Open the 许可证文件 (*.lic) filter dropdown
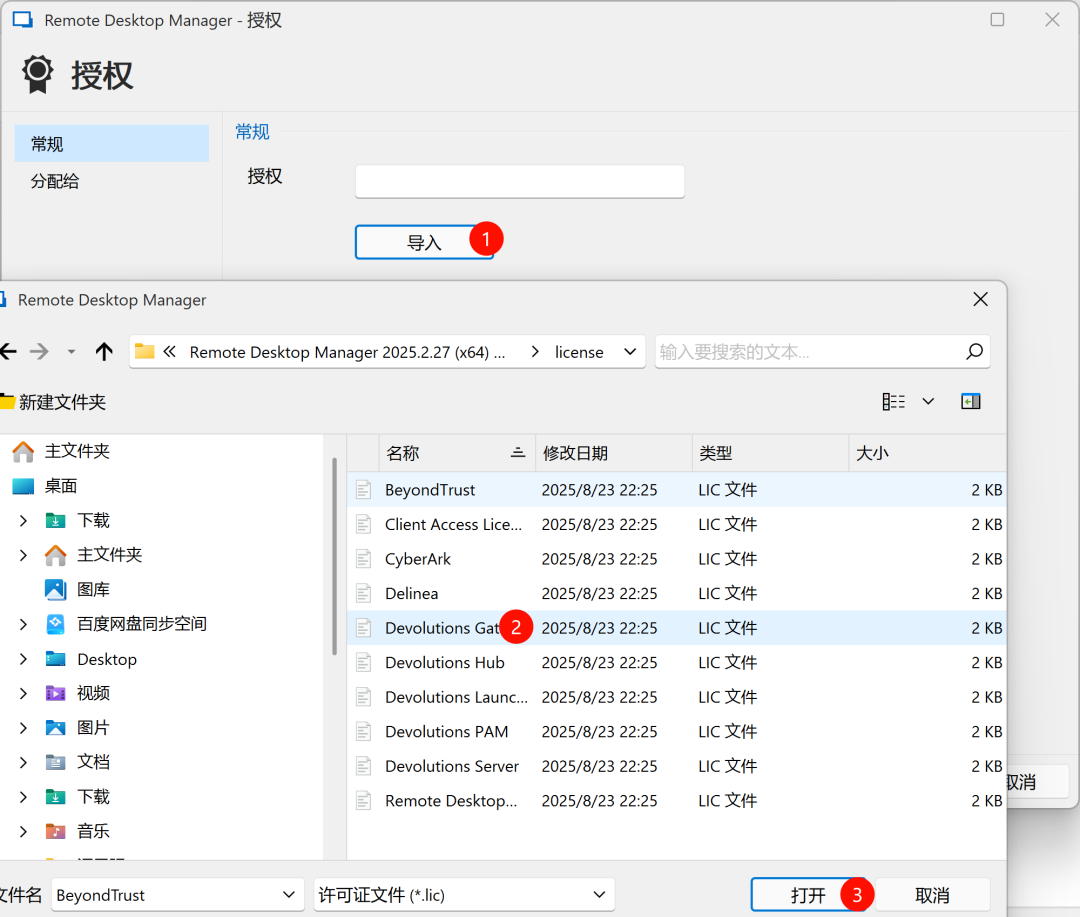 (464, 895)
